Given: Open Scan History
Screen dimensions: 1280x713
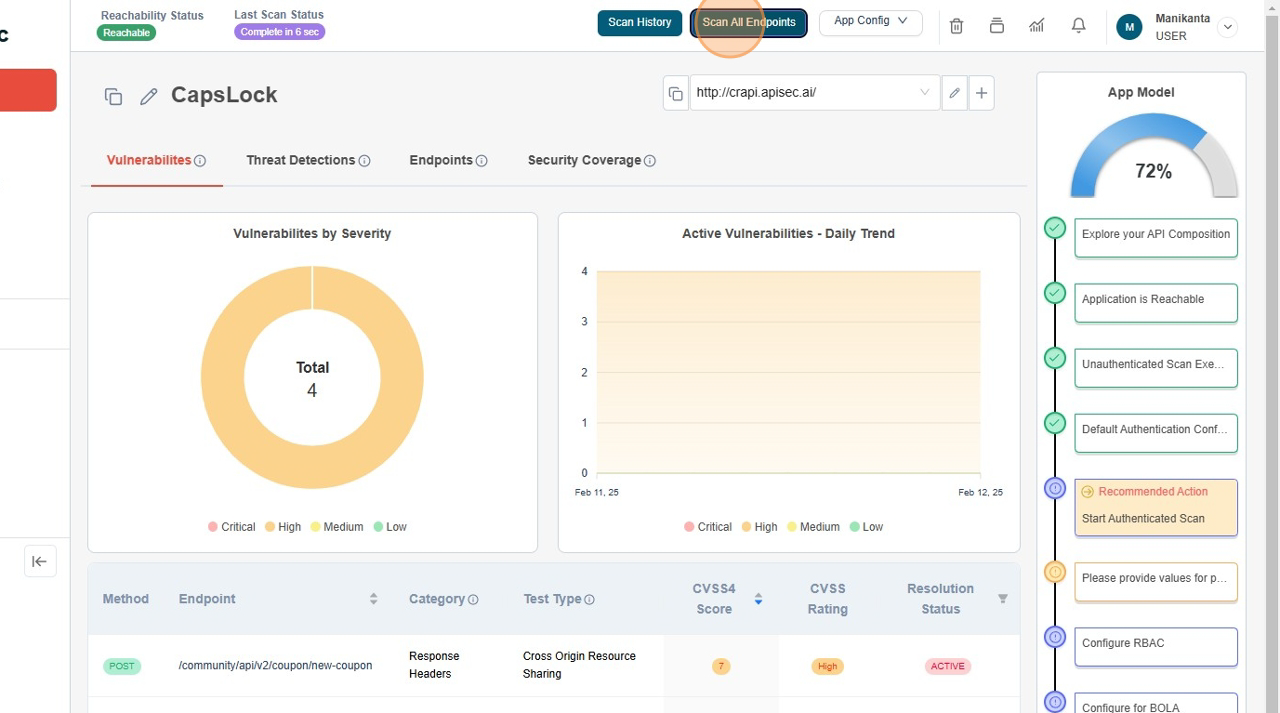Looking at the screenshot, I should click(x=639, y=22).
